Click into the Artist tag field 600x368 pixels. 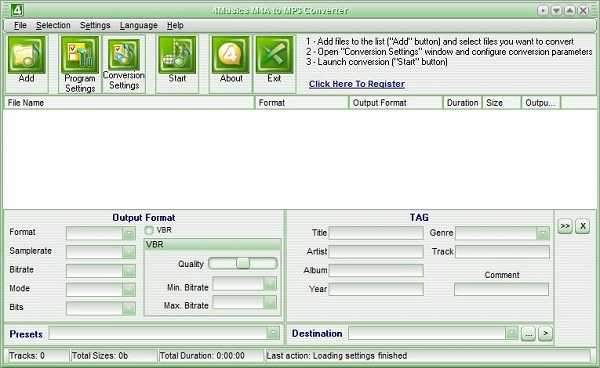click(x=376, y=252)
